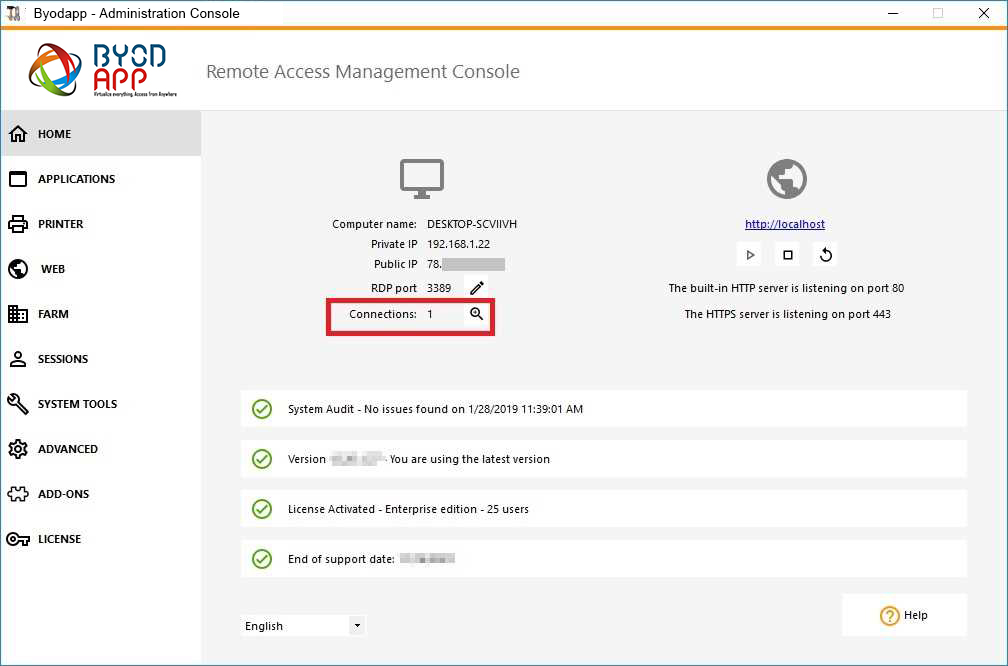Click the HTTPS server port 443 message

click(788, 314)
